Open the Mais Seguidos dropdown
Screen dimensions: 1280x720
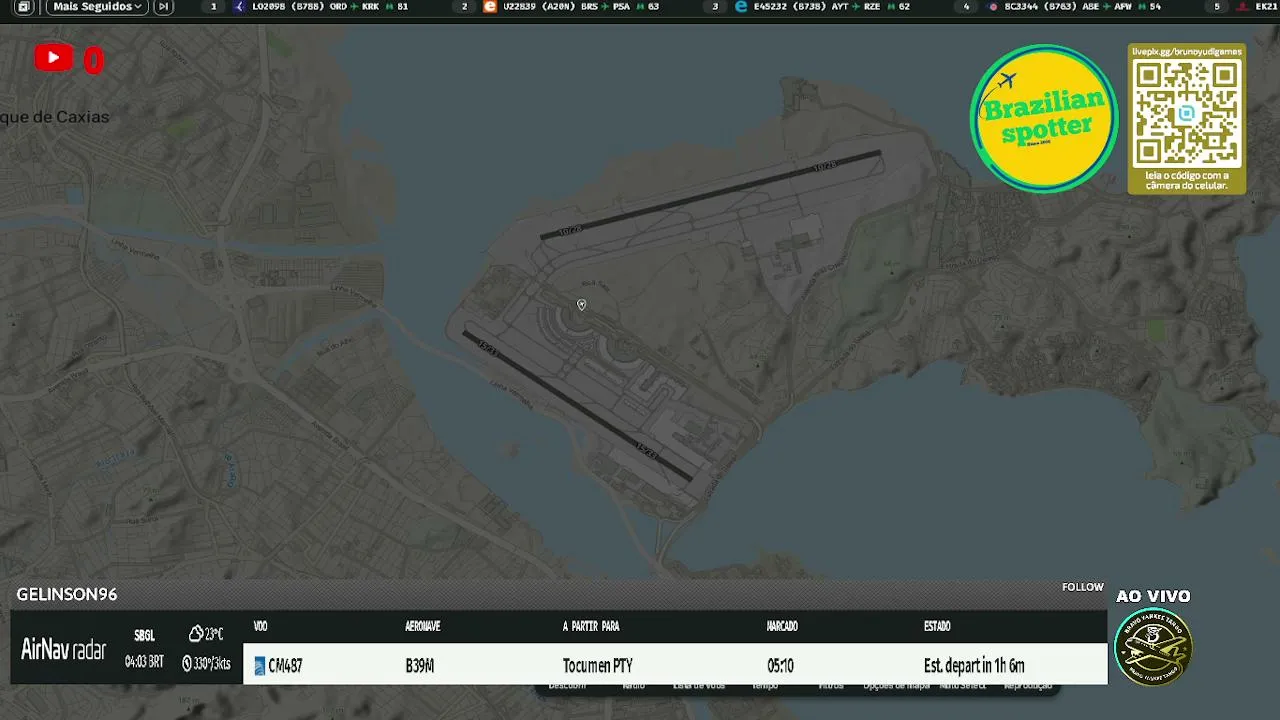(97, 7)
